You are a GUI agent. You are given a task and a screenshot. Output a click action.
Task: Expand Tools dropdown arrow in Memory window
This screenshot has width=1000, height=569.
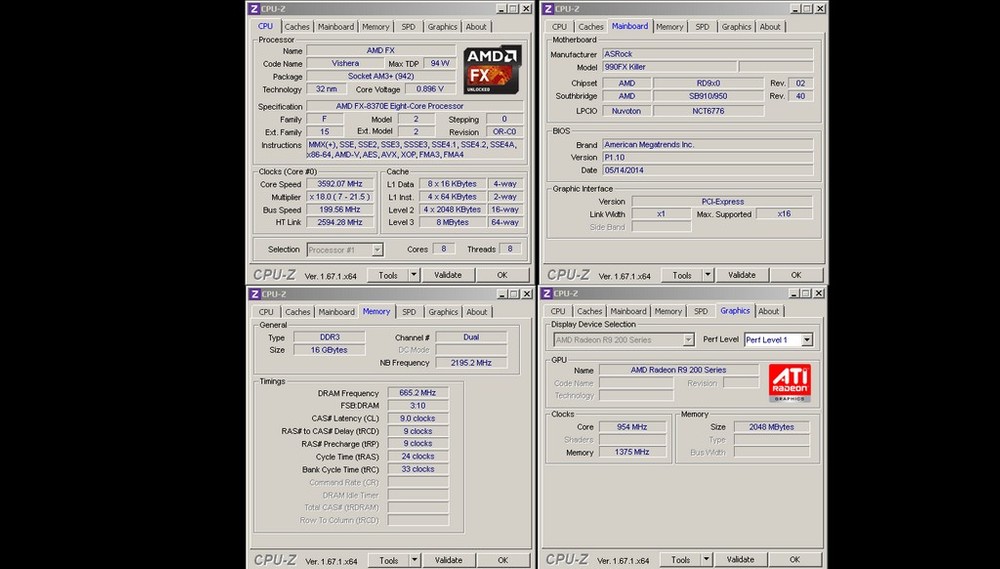pos(415,560)
